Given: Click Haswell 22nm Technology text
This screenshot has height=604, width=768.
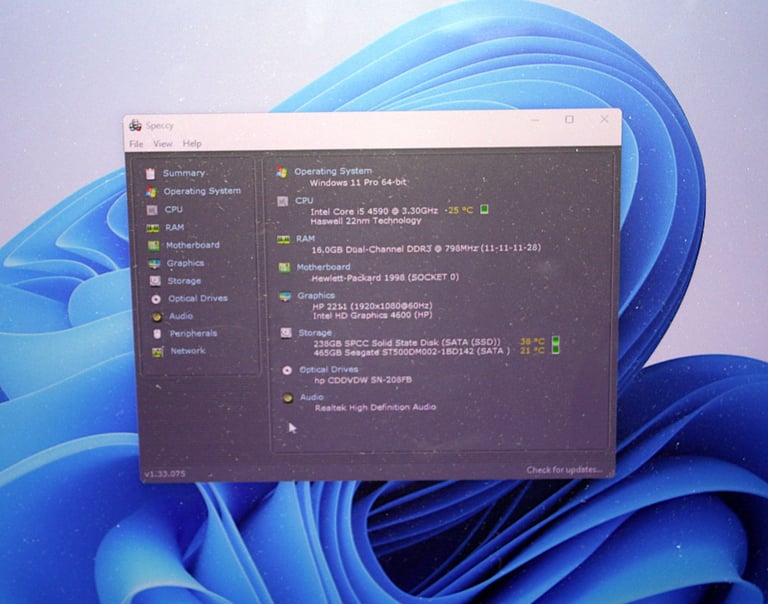Looking at the screenshot, I should (366, 220).
